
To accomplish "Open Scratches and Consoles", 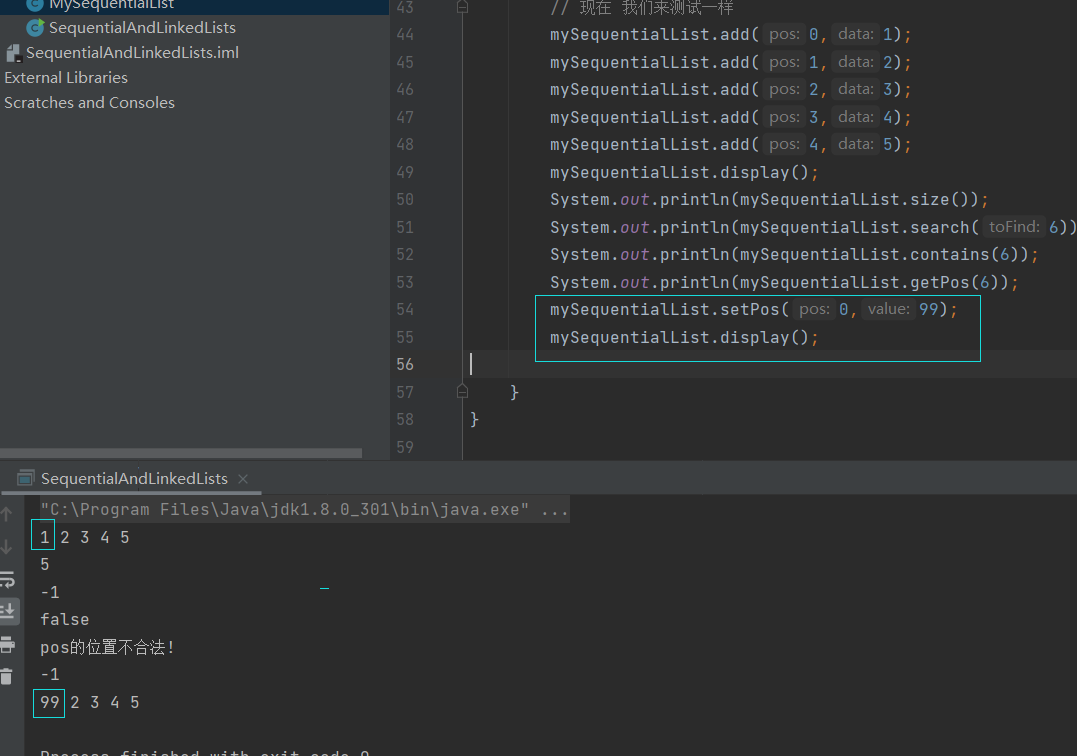I will [89, 102].
